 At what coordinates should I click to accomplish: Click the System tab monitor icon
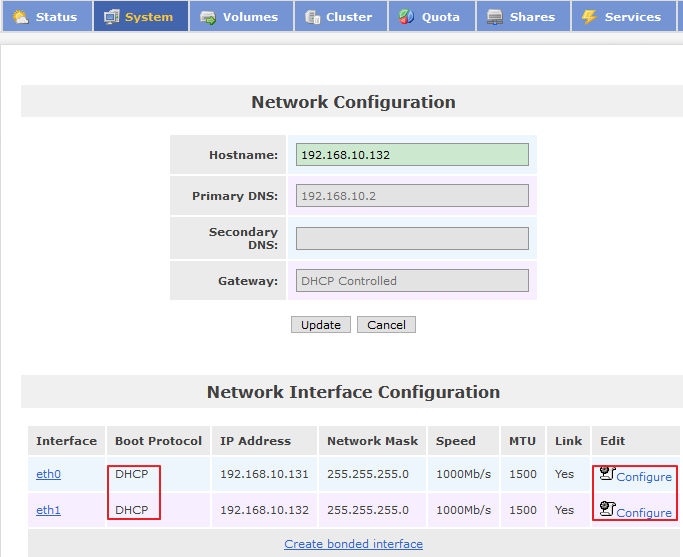click(x=112, y=17)
